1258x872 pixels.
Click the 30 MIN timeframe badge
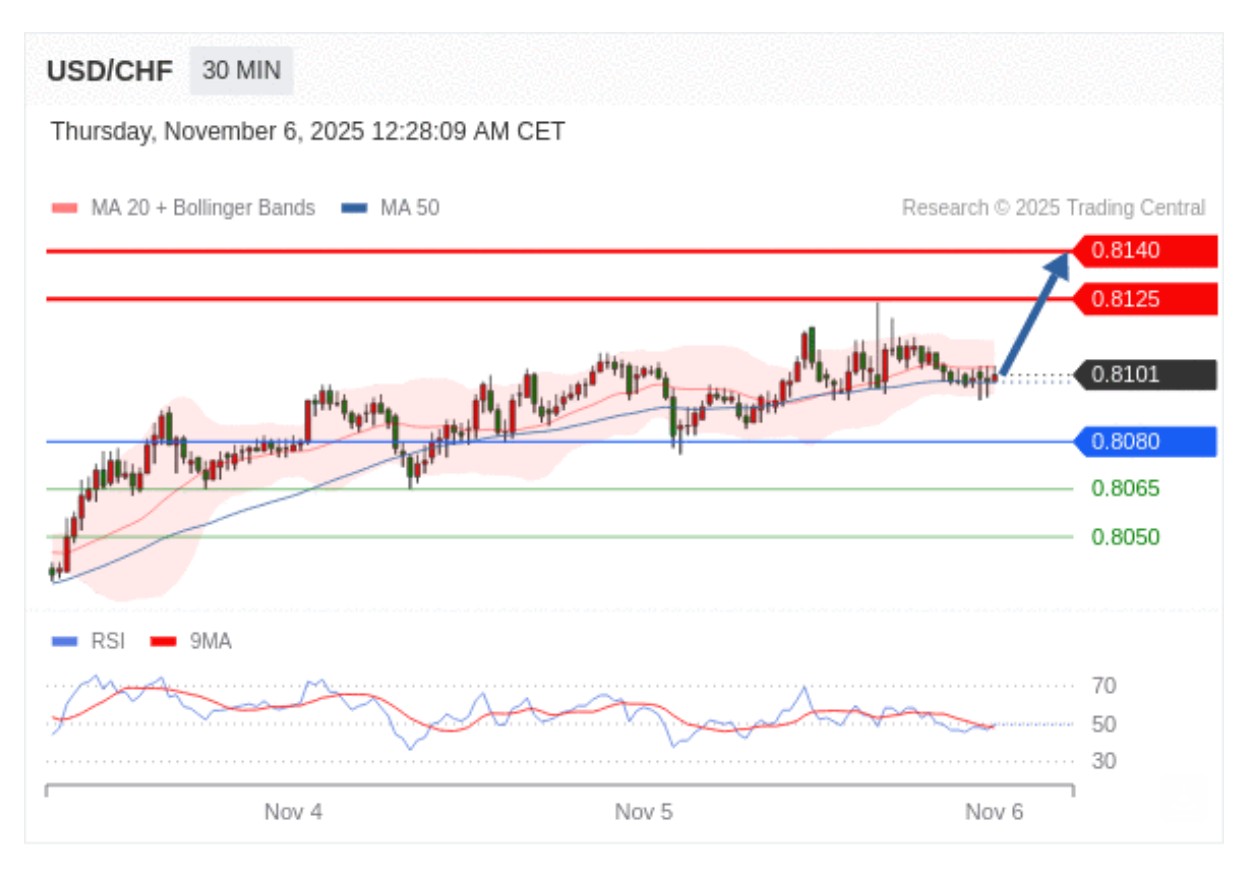[241, 71]
